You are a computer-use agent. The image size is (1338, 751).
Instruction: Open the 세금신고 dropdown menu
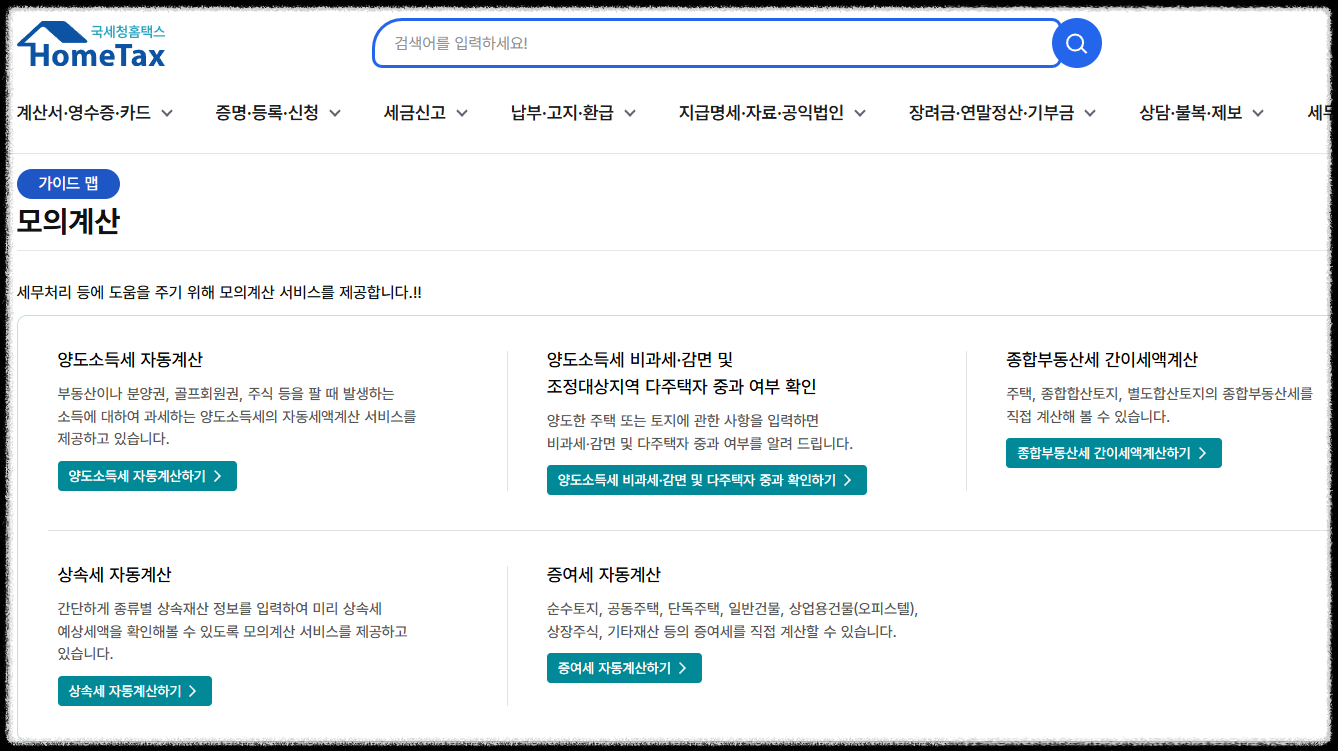pyautogui.click(x=416, y=113)
